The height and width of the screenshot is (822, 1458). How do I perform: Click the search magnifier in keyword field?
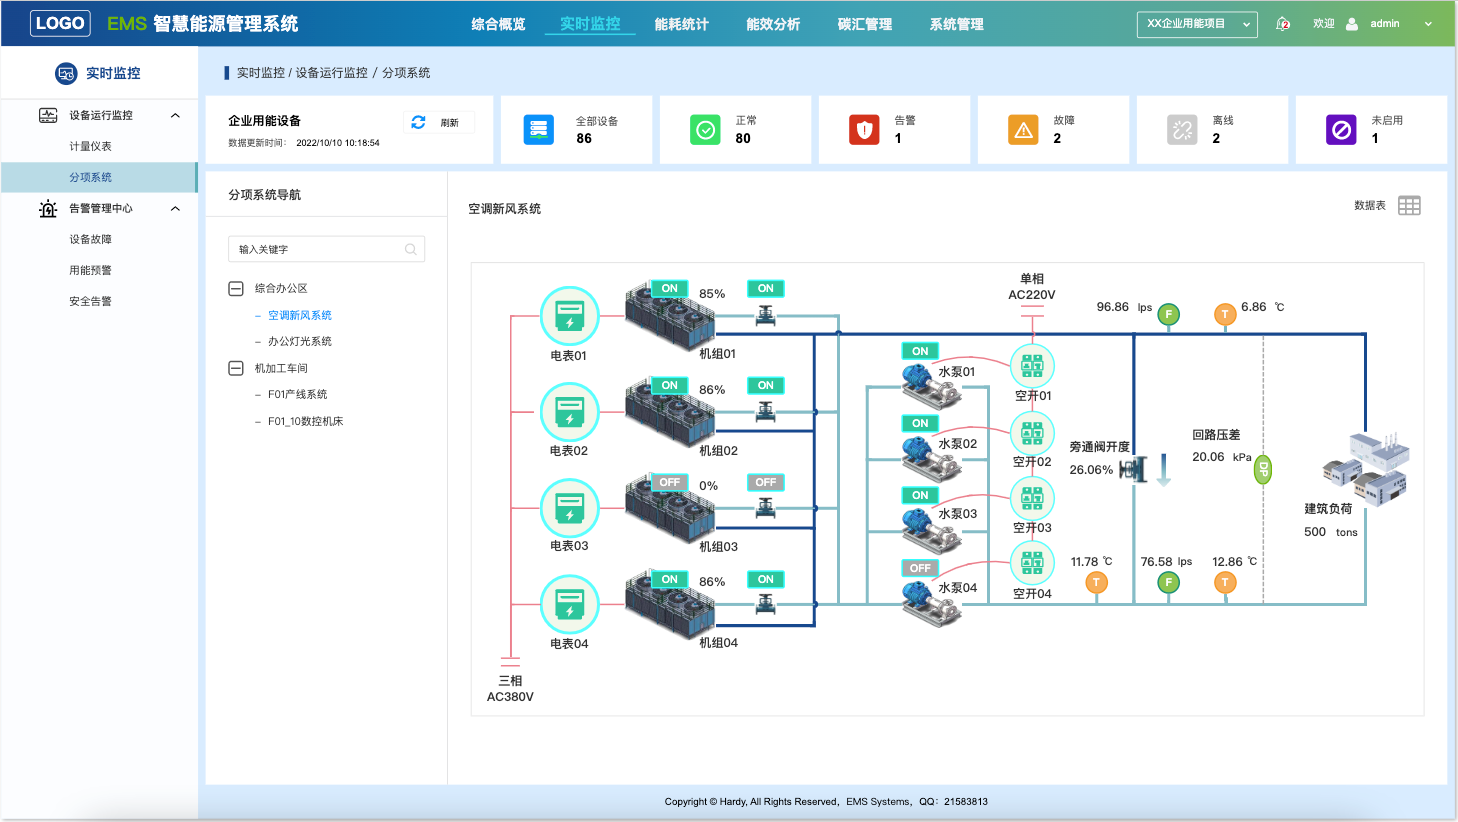(411, 250)
